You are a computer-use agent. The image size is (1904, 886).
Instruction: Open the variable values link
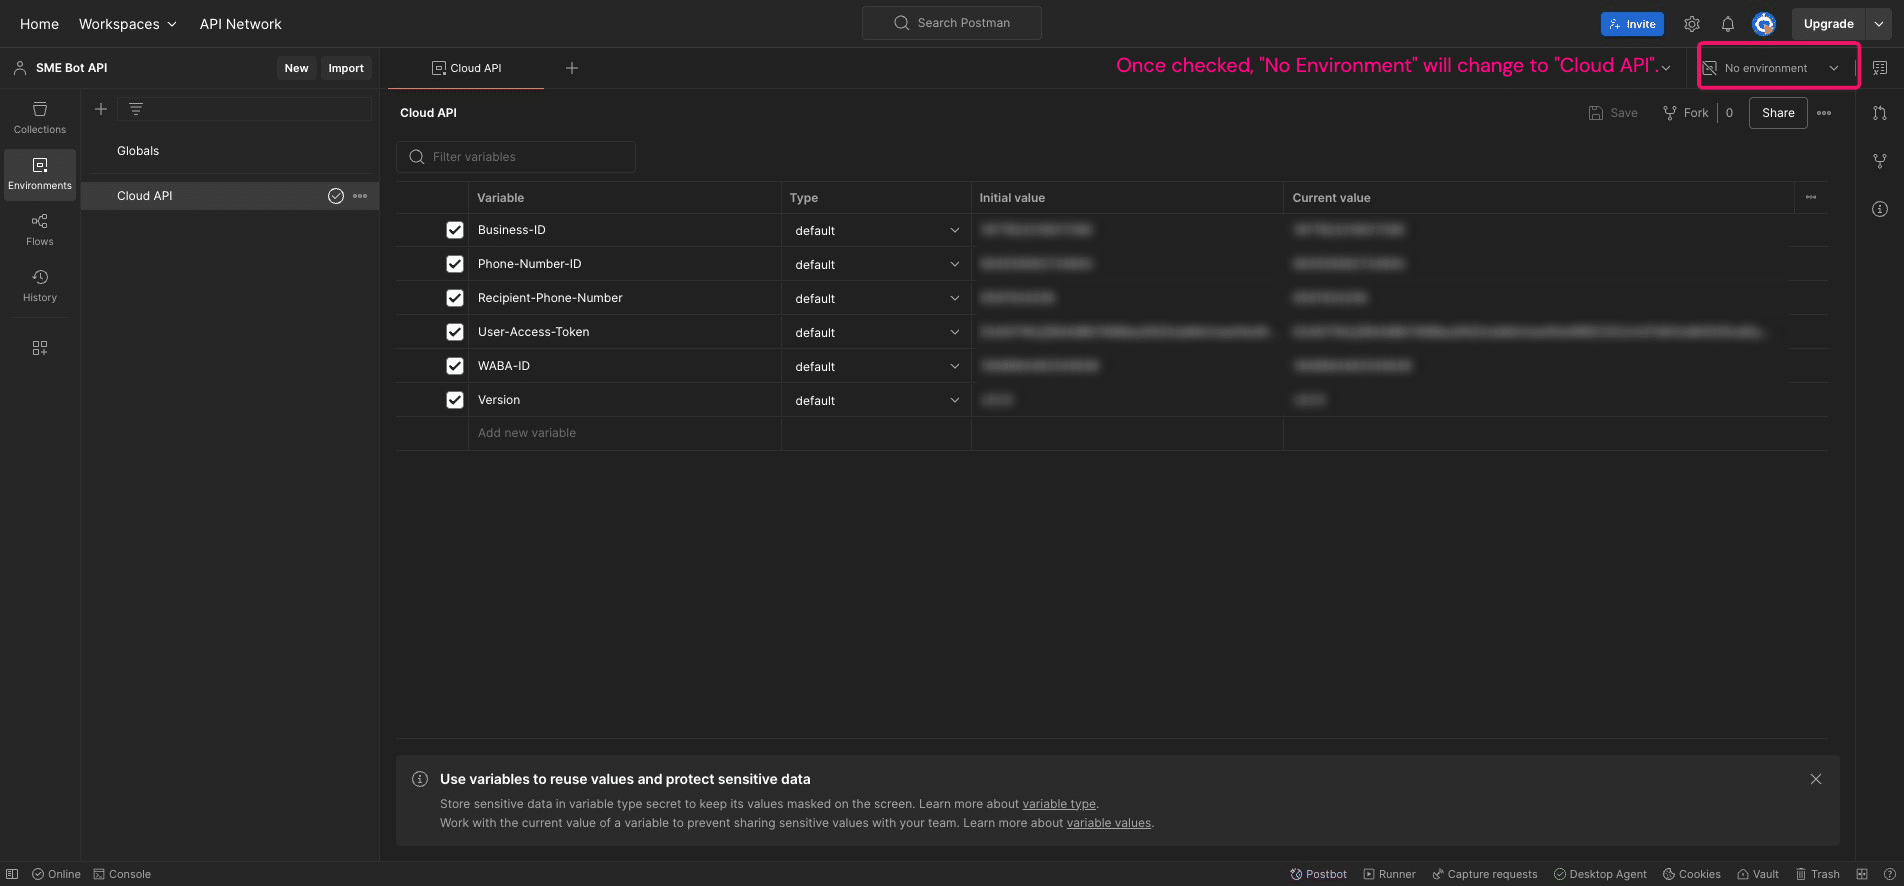click(x=1109, y=823)
